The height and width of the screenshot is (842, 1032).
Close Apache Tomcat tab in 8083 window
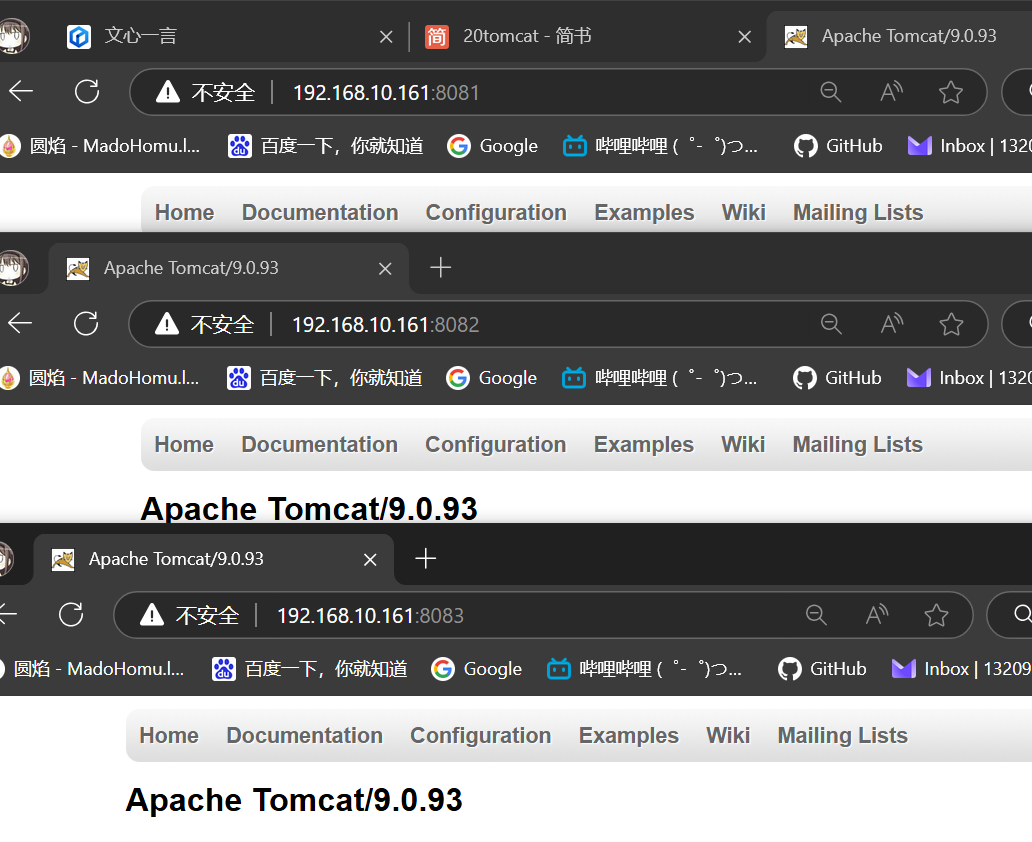pos(370,560)
